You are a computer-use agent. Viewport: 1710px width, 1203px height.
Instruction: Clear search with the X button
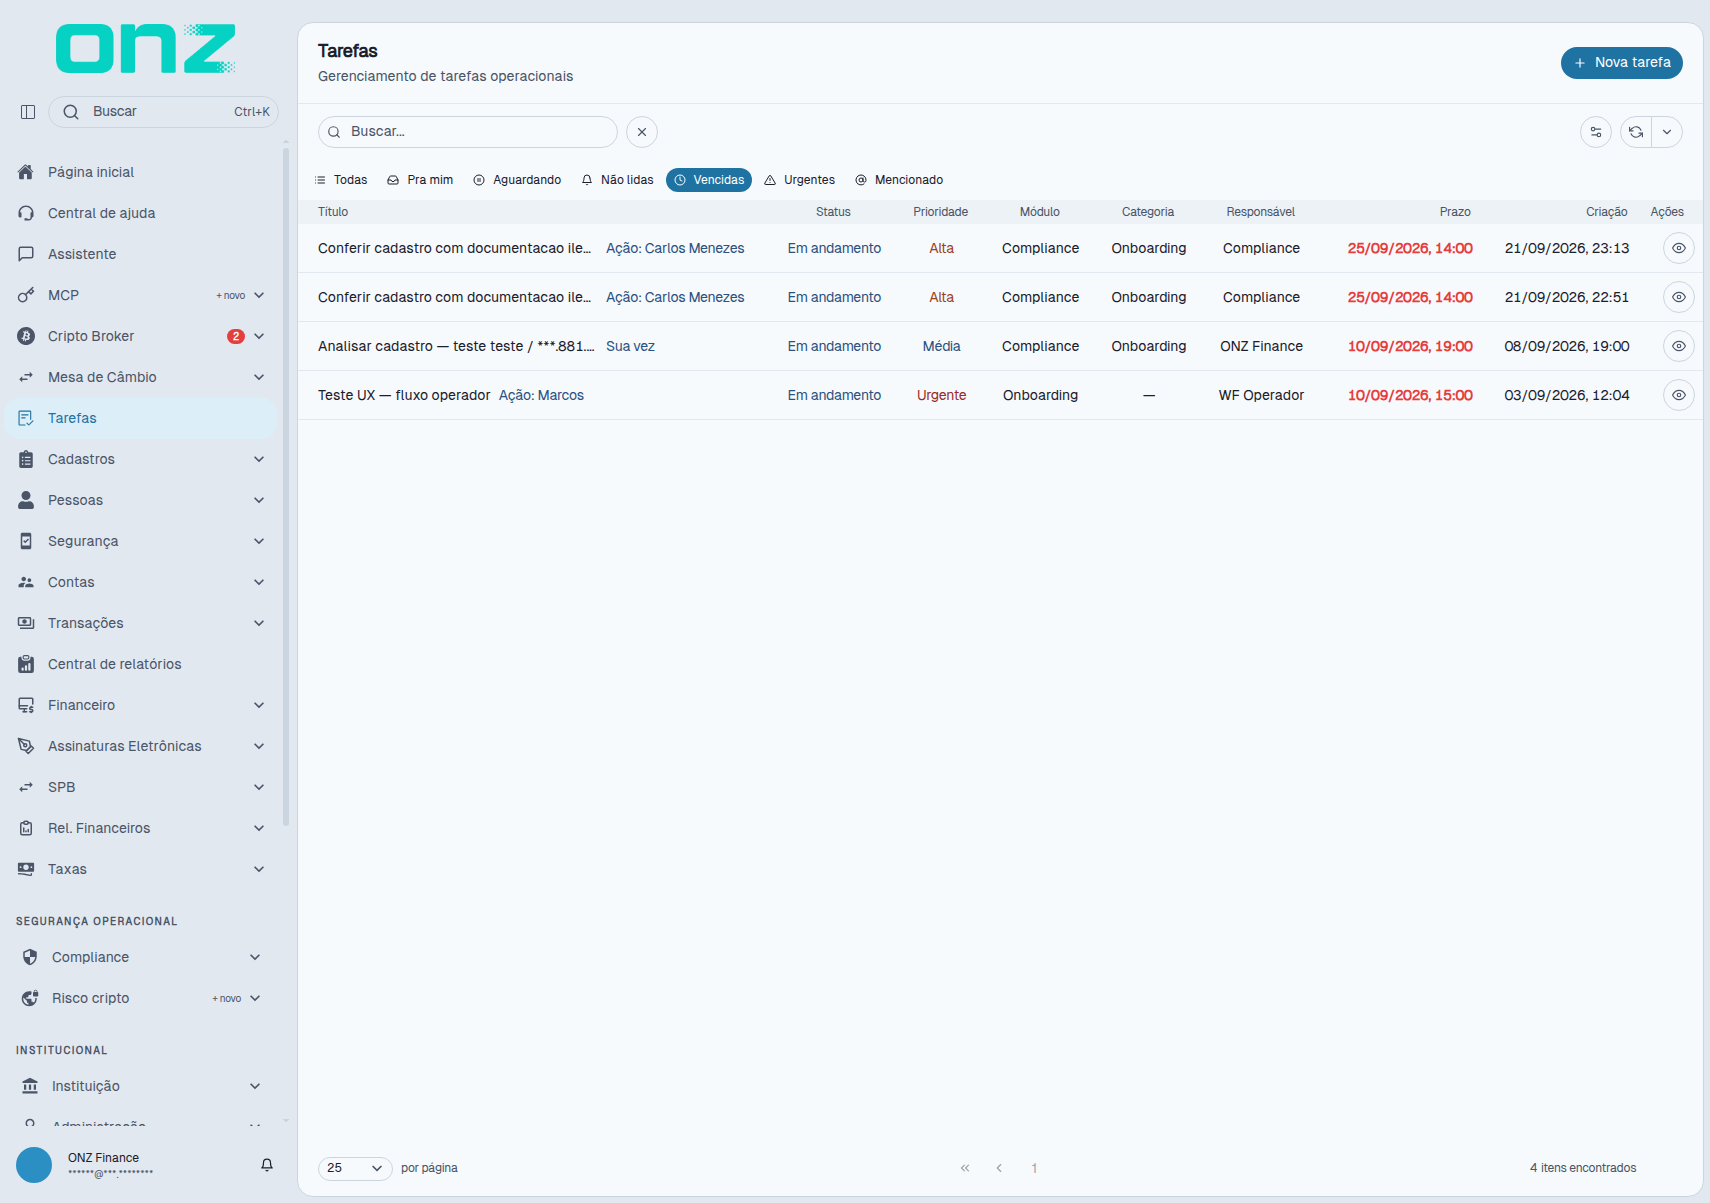642,132
